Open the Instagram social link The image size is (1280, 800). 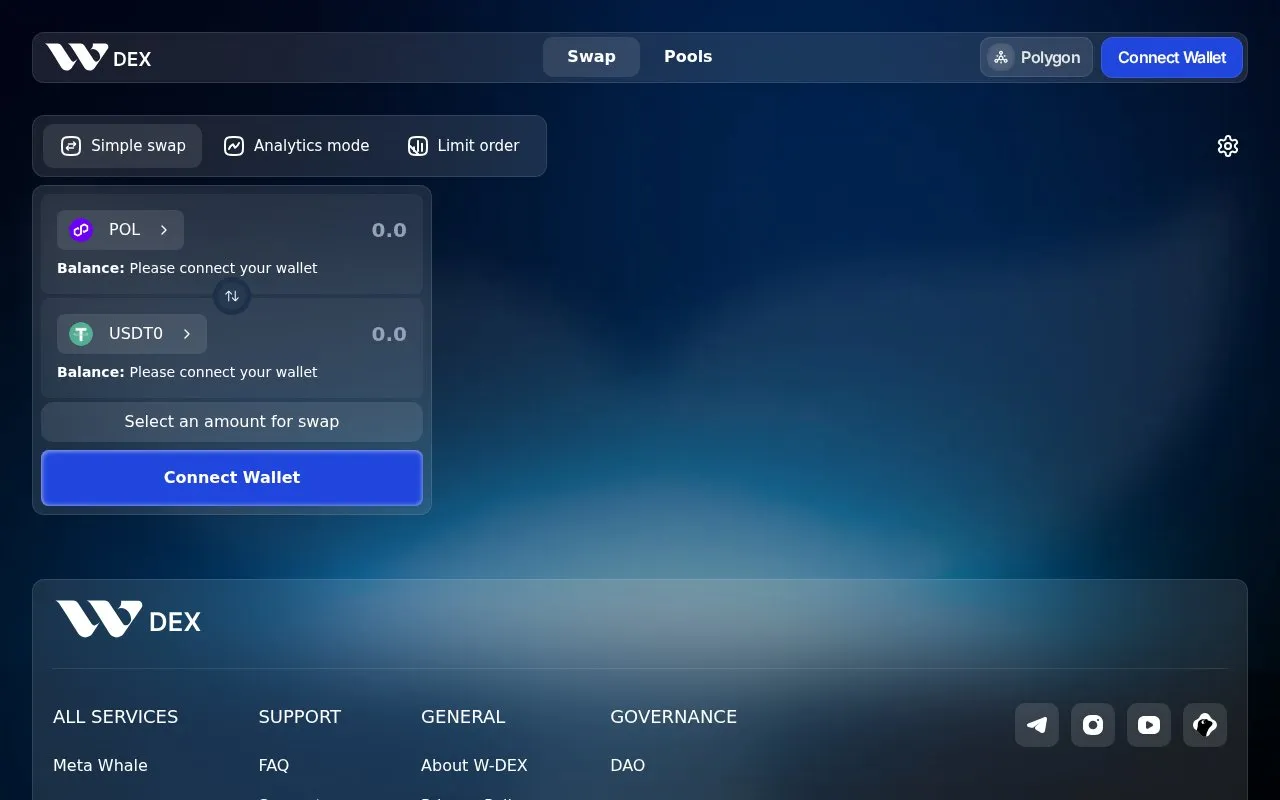click(x=1093, y=725)
